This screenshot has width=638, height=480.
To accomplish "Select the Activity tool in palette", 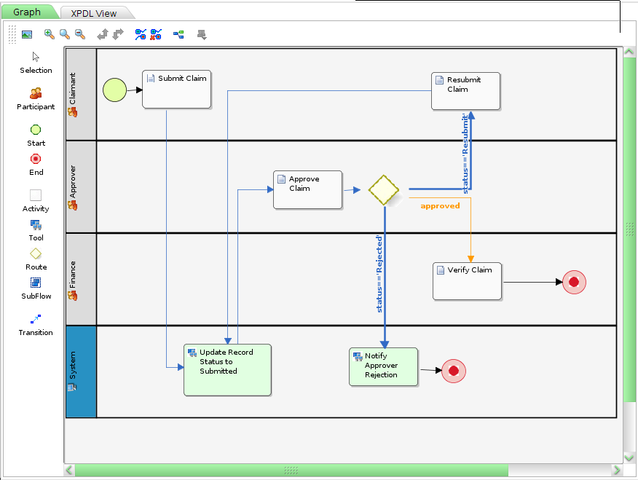I will [36, 201].
